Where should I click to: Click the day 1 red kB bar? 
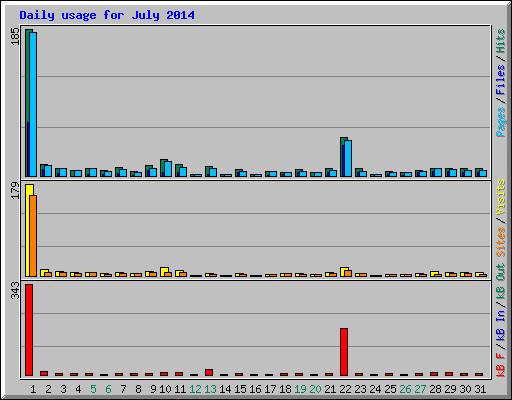pos(29,330)
